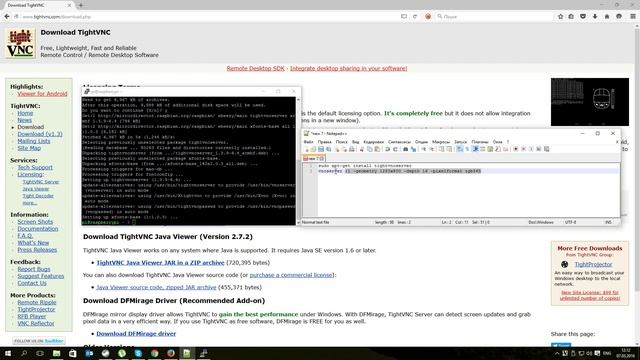Image resolution: width=640 pixels, height=360 pixels.
Task: Click the Firefox icon on the taskbar
Action: (x=171, y=353)
